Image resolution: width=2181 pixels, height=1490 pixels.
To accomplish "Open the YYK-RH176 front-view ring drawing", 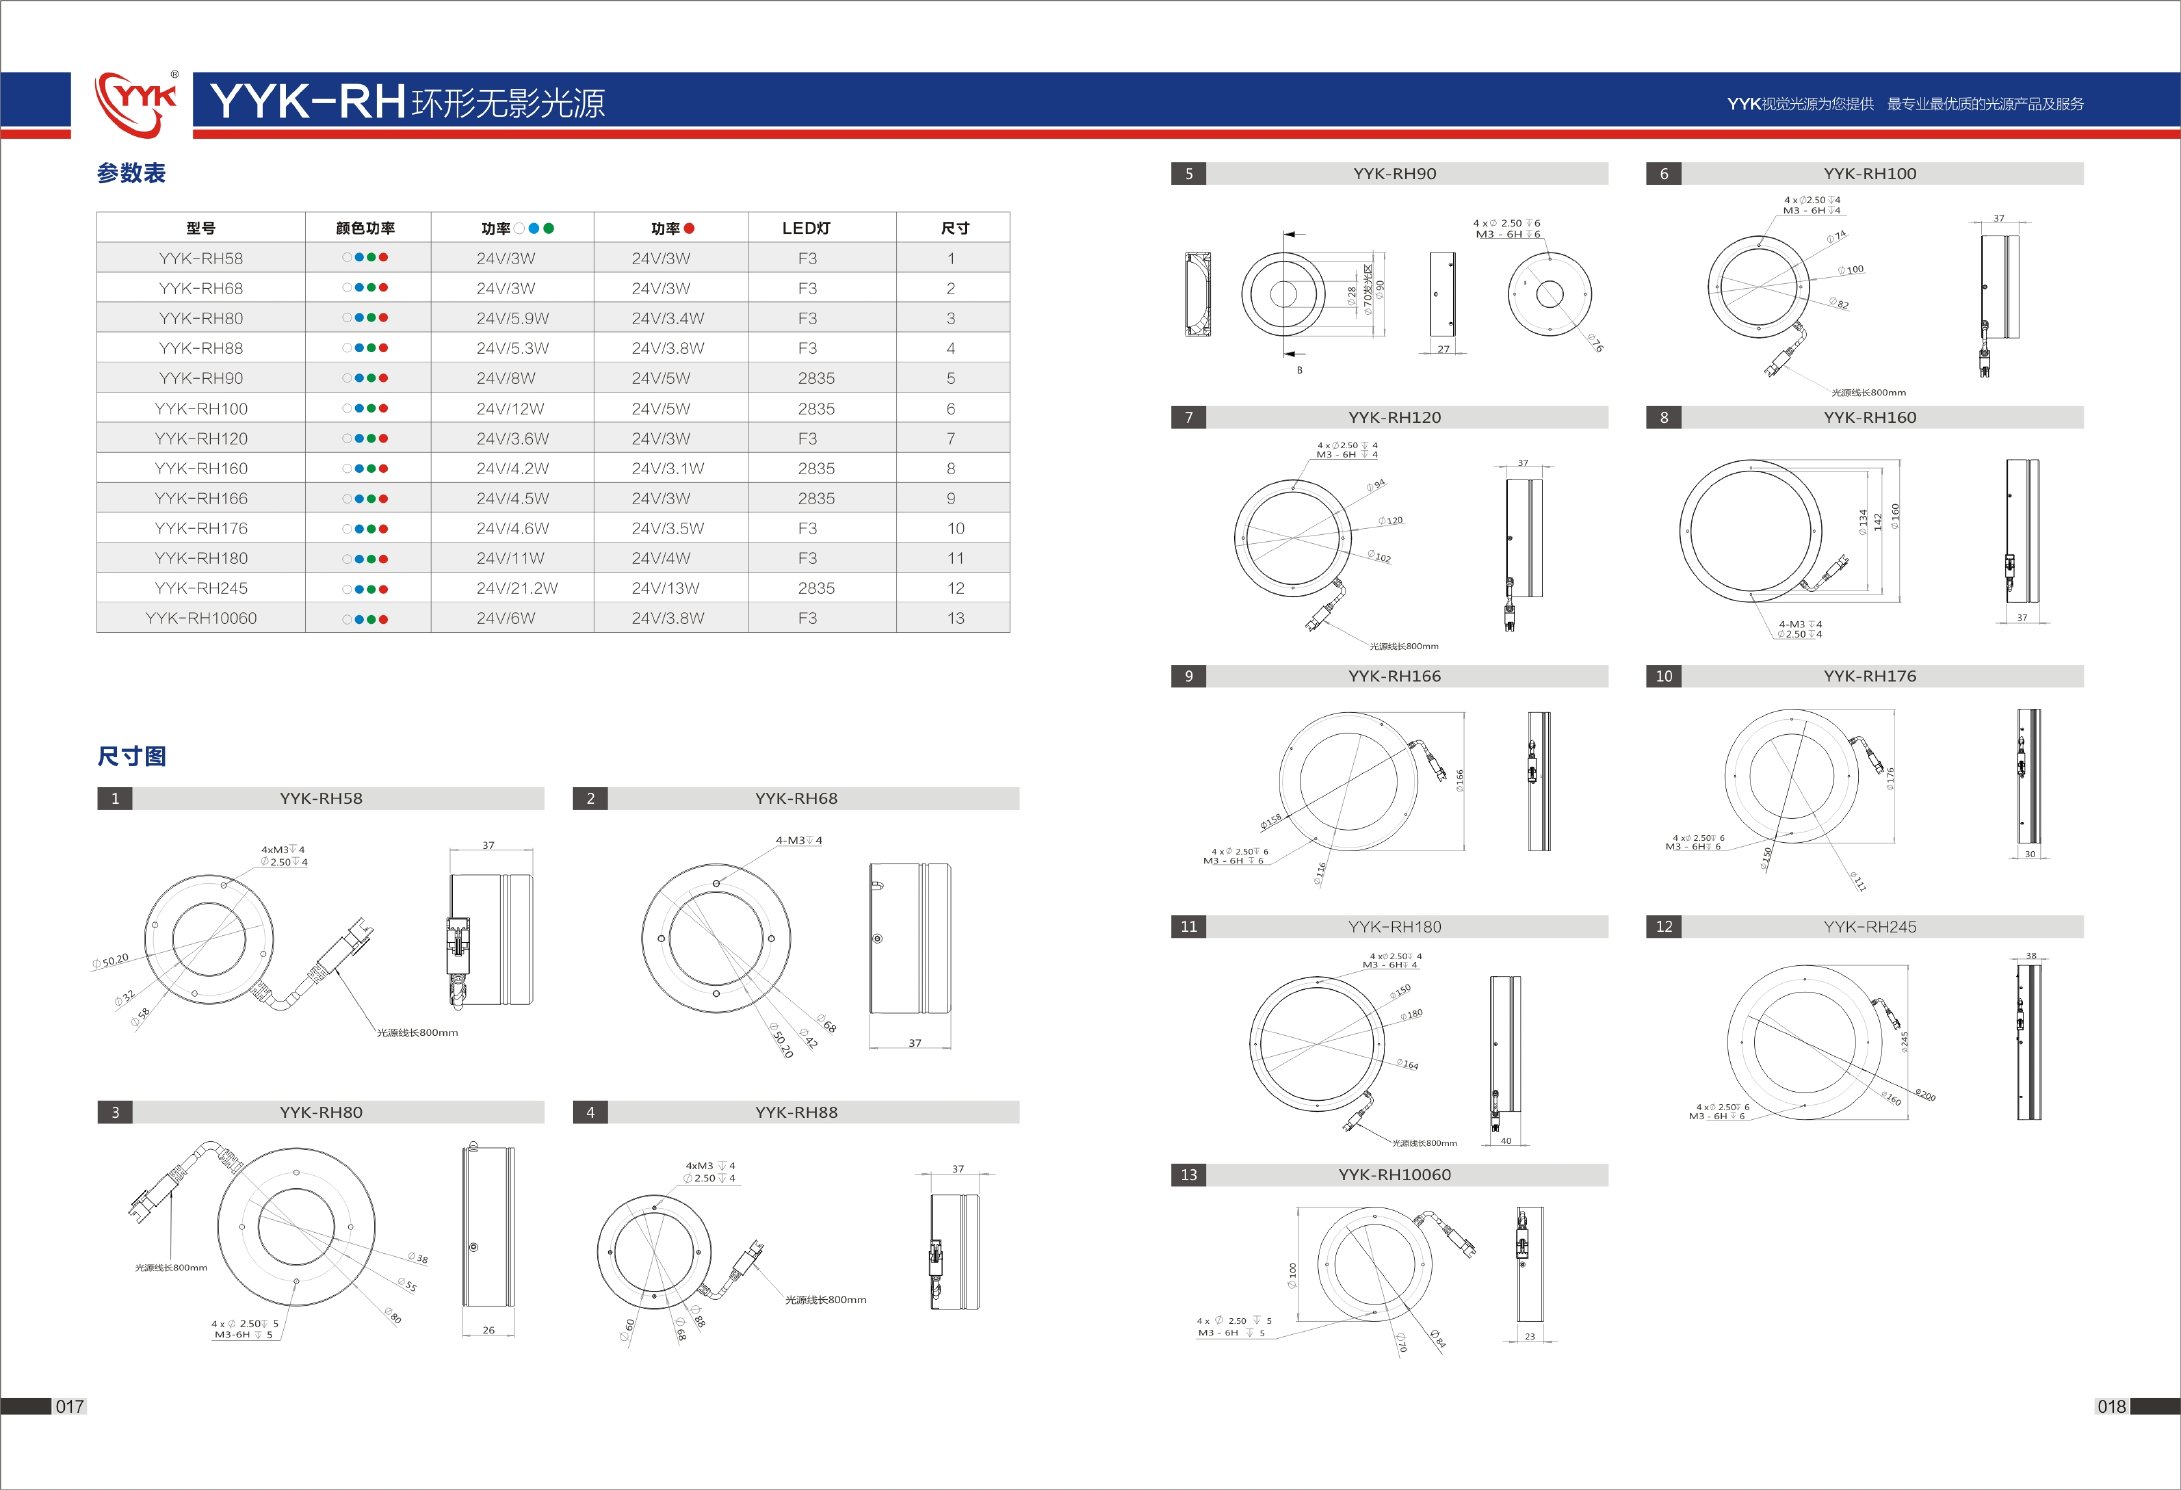I will [1791, 777].
